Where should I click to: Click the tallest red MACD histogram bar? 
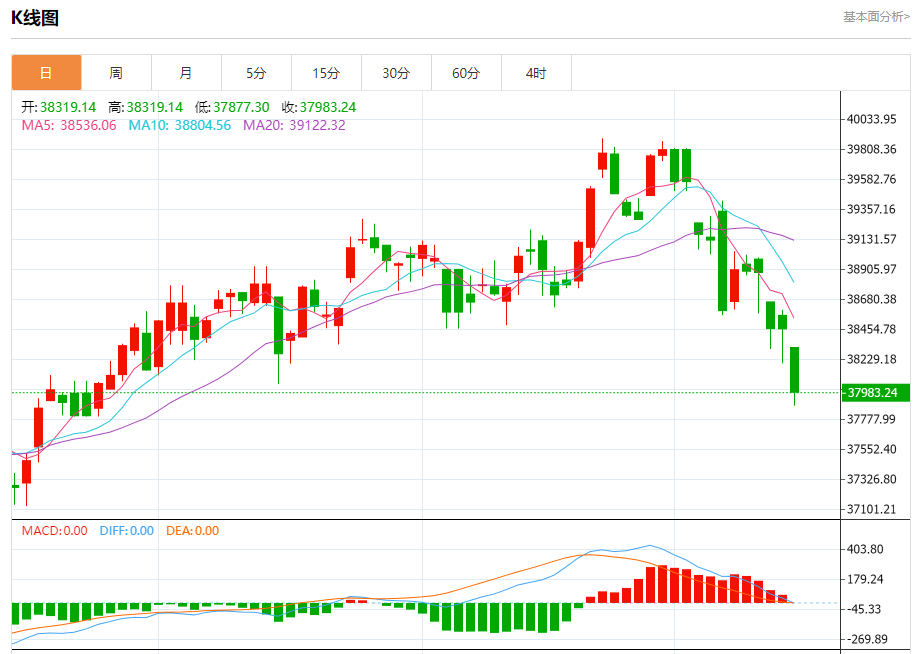[x=662, y=584]
